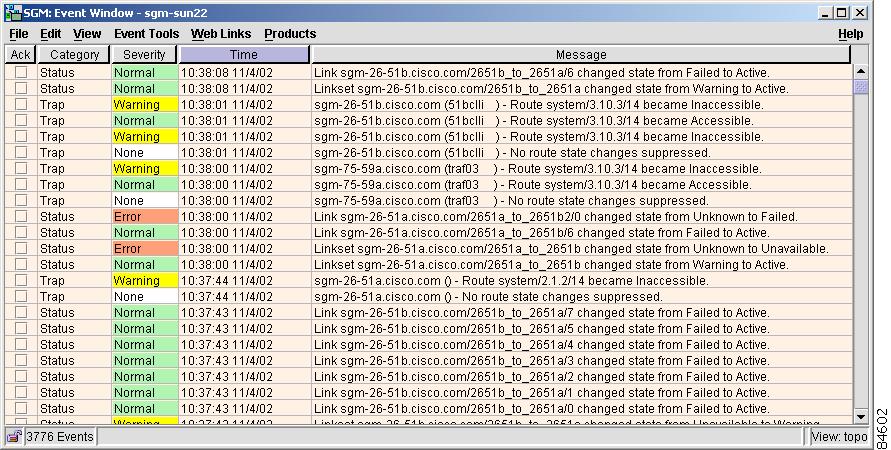Open the View menu
Viewport: 891px width, 450px height.
click(87, 34)
